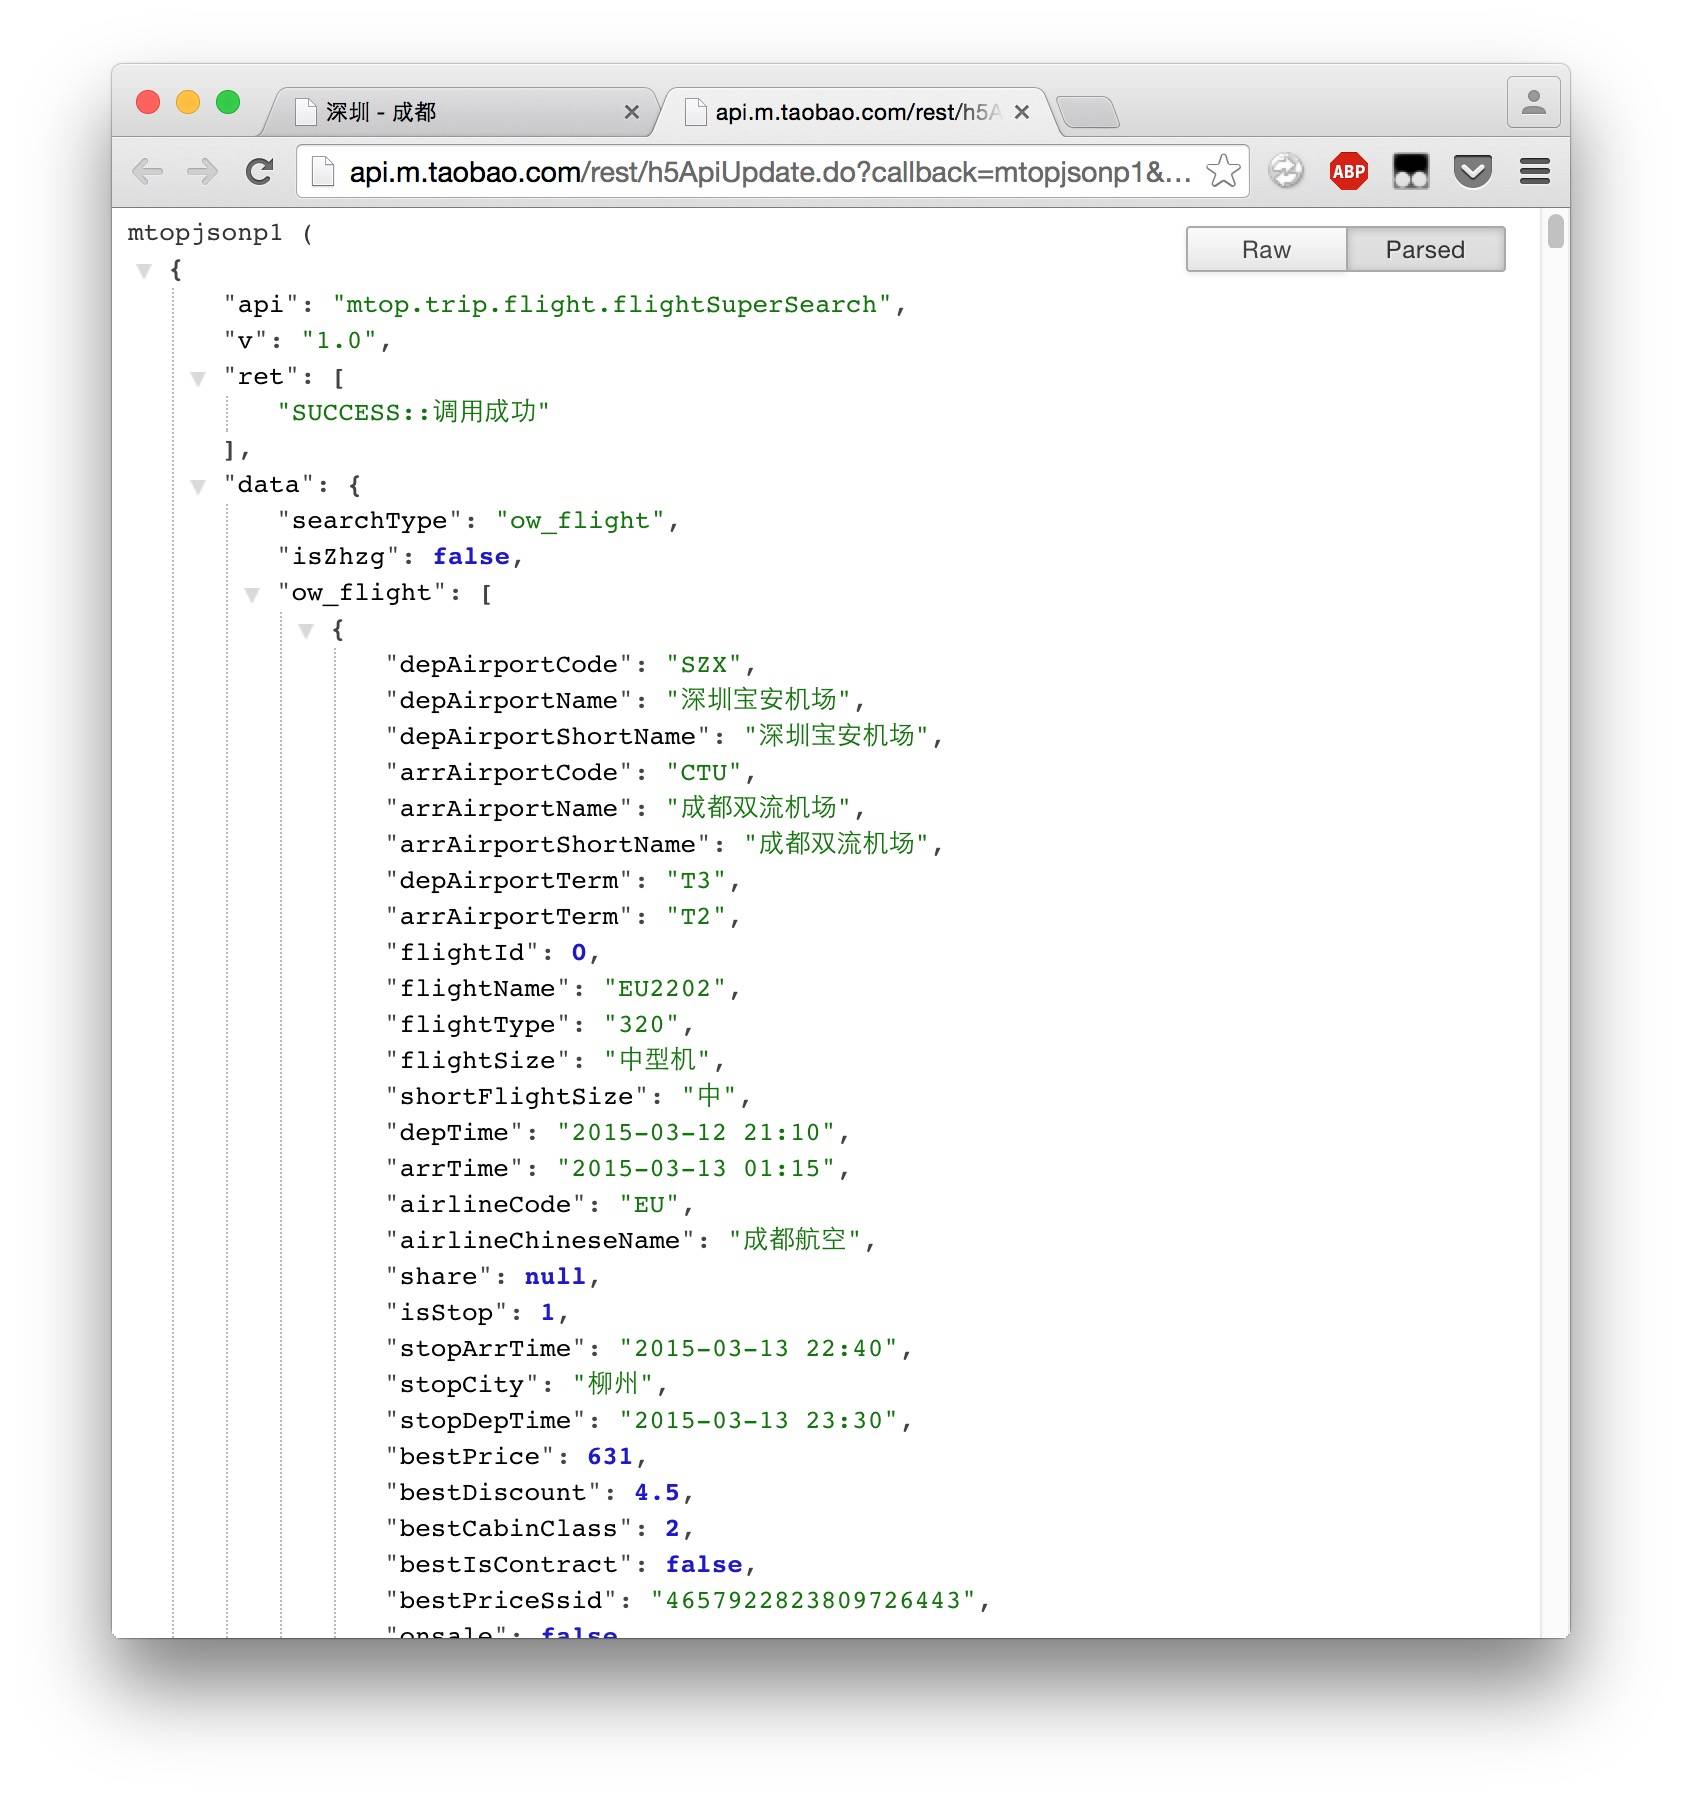The image size is (1682, 1798).
Task: Click the depTime "2015-03-12 21:10" value
Action: click(x=696, y=1133)
